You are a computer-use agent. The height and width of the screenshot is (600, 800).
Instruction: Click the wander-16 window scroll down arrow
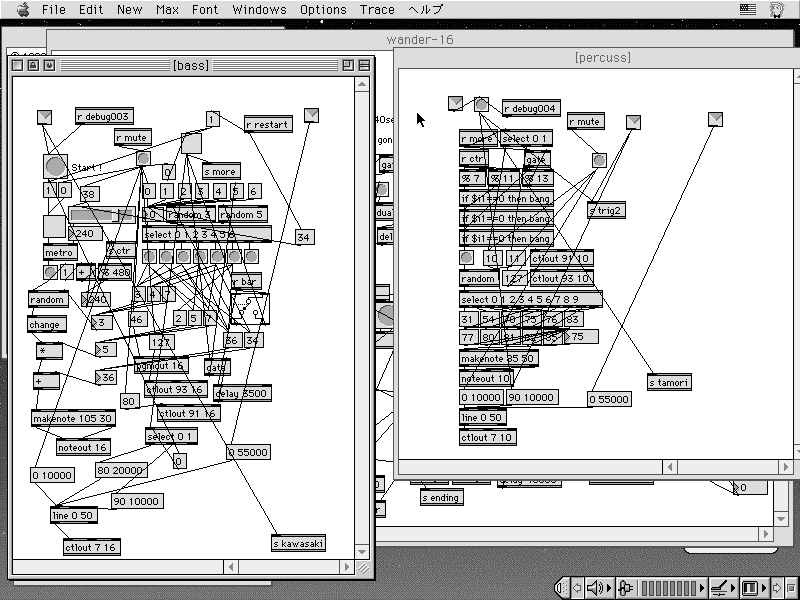(x=781, y=519)
